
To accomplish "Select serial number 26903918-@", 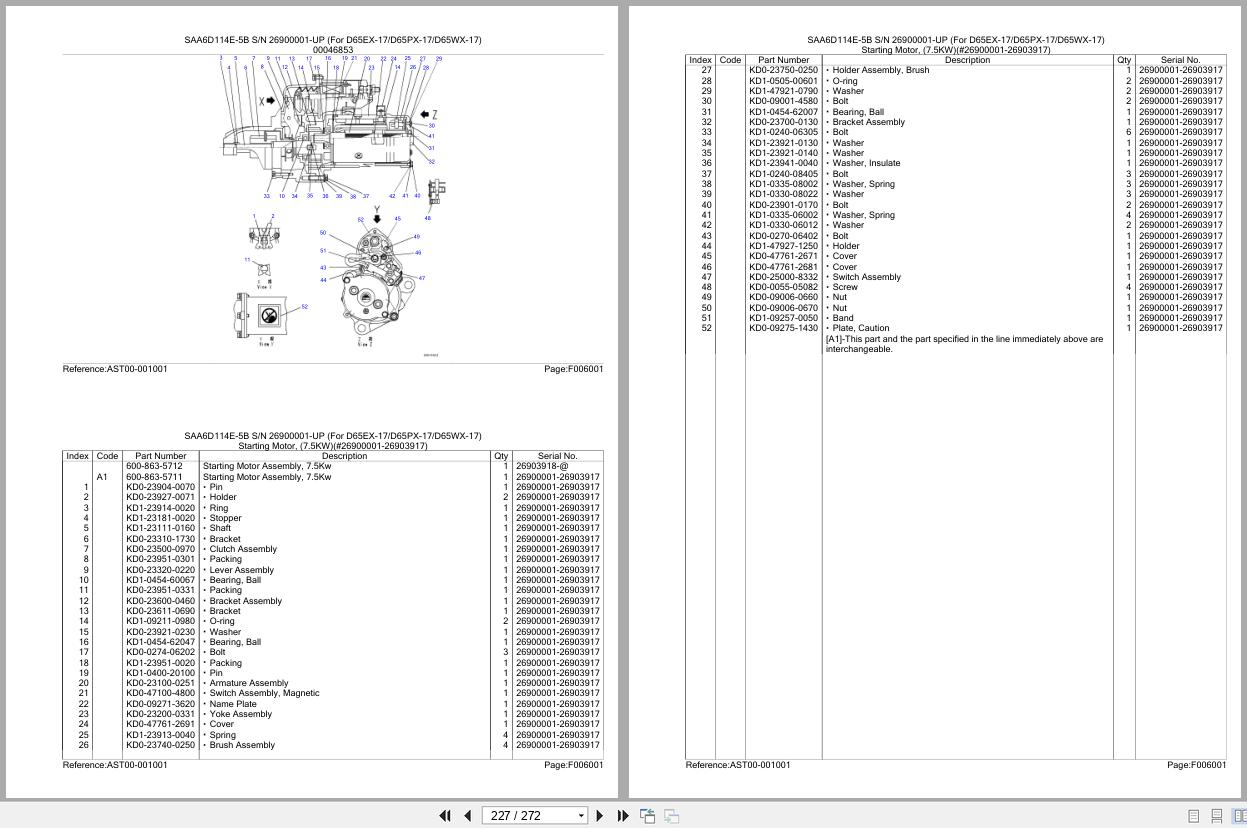I will (542, 466).
